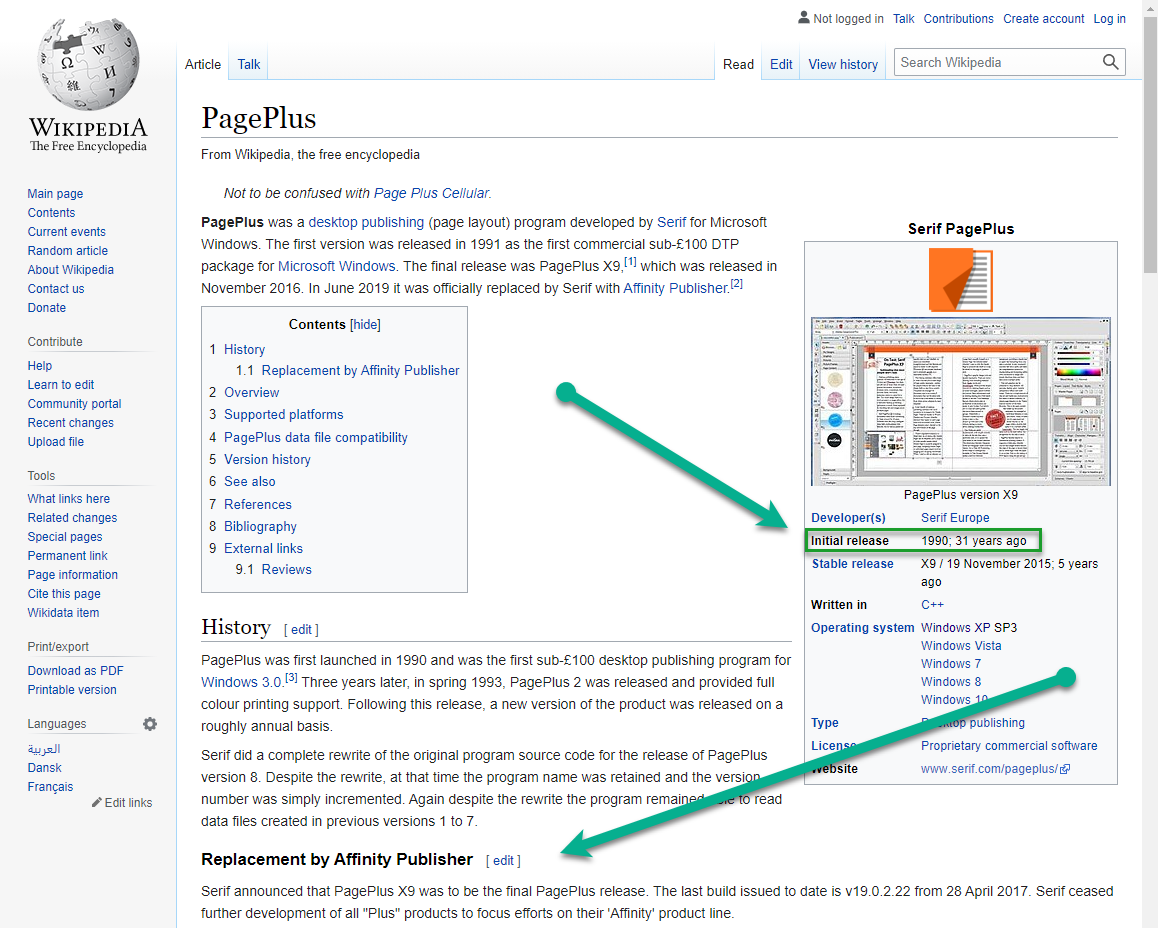Open Windows Vista link in infobox

961,646
